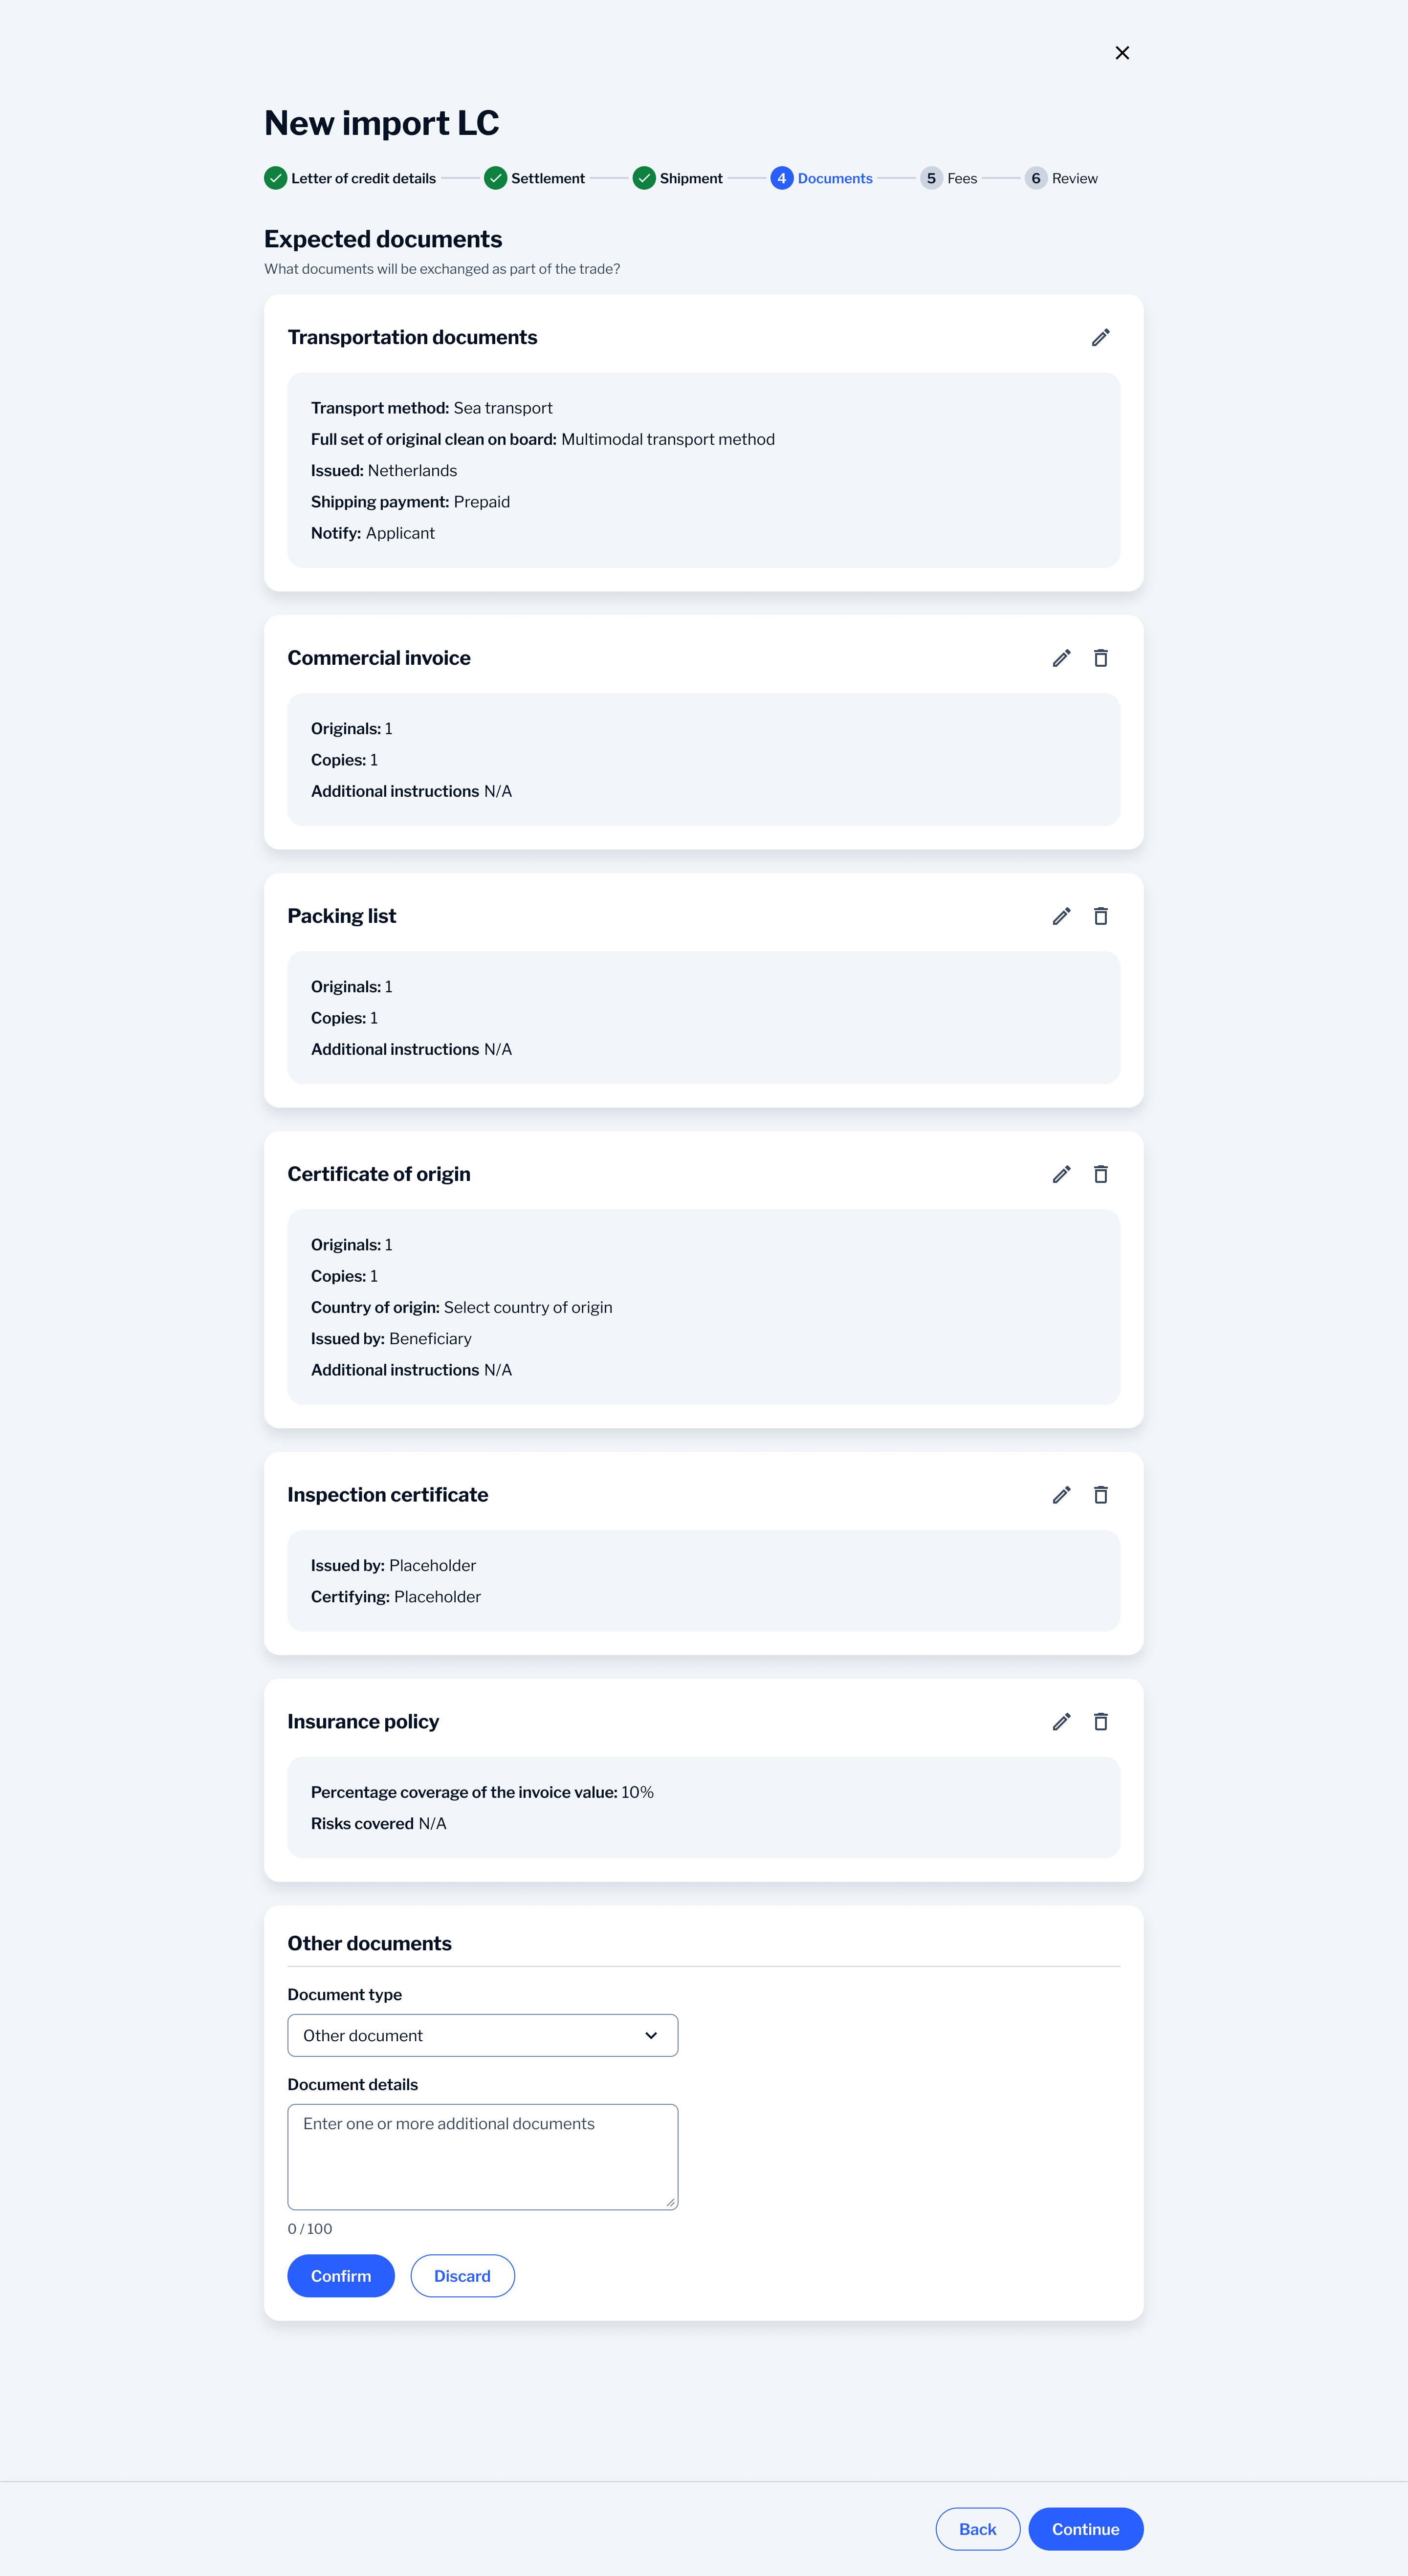
Task: Confirm the other document entry
Action: [x=341, y=2275]
